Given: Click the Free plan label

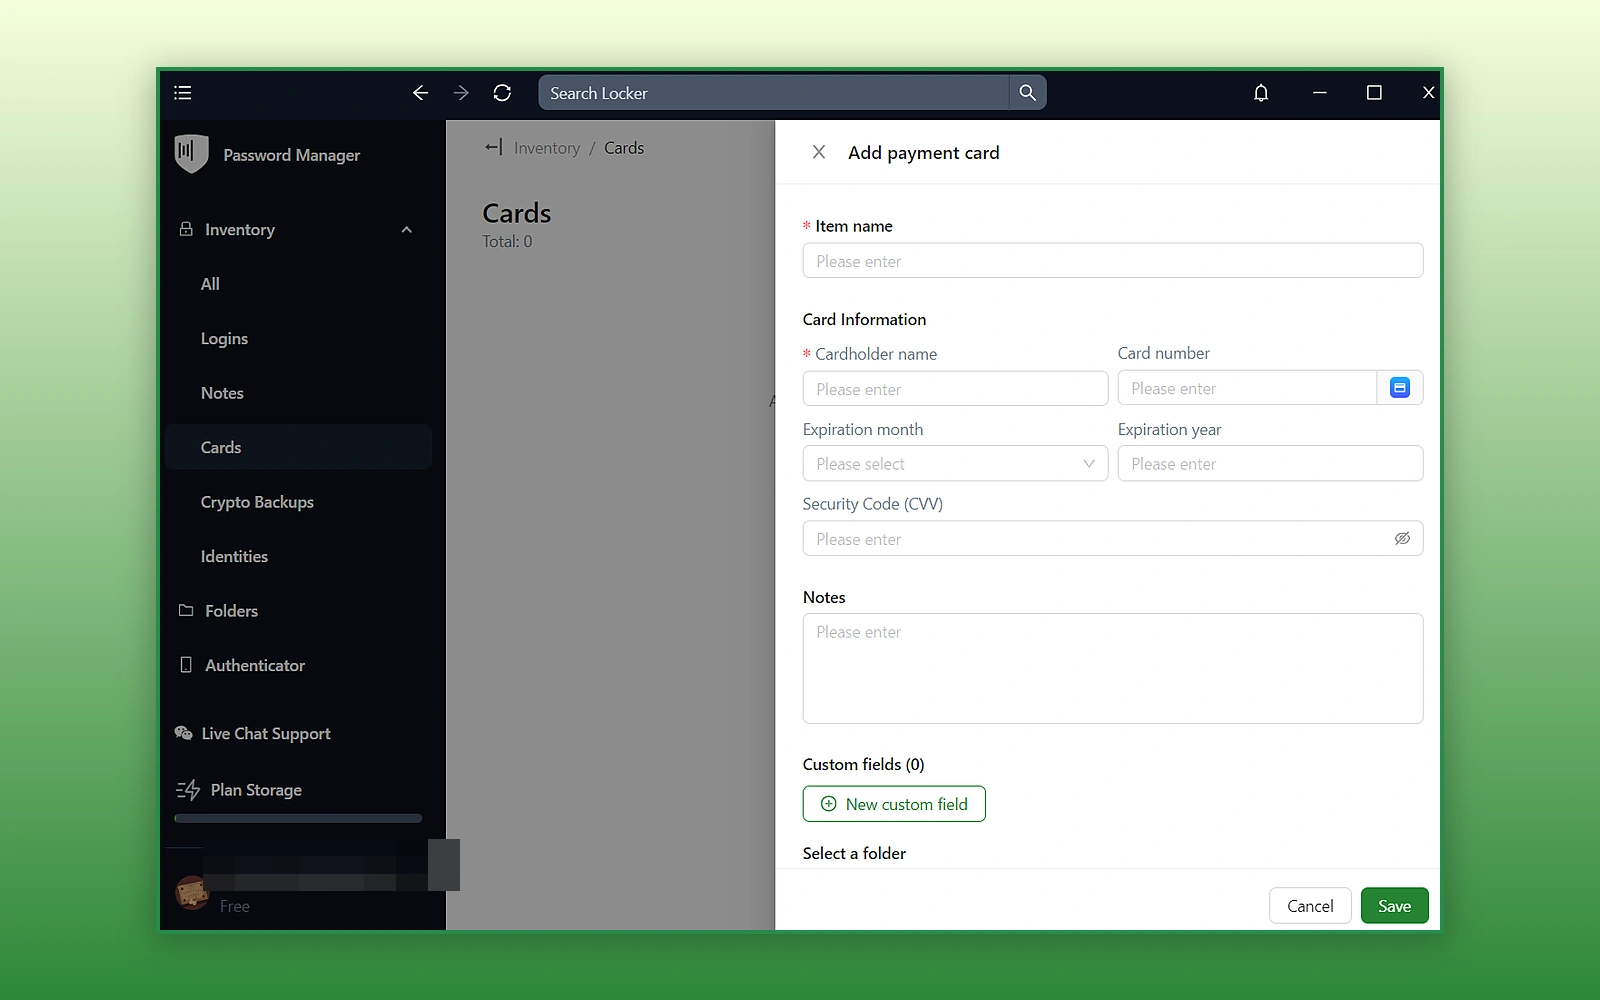Looking at the screenshot, I should tap(235, 906).
